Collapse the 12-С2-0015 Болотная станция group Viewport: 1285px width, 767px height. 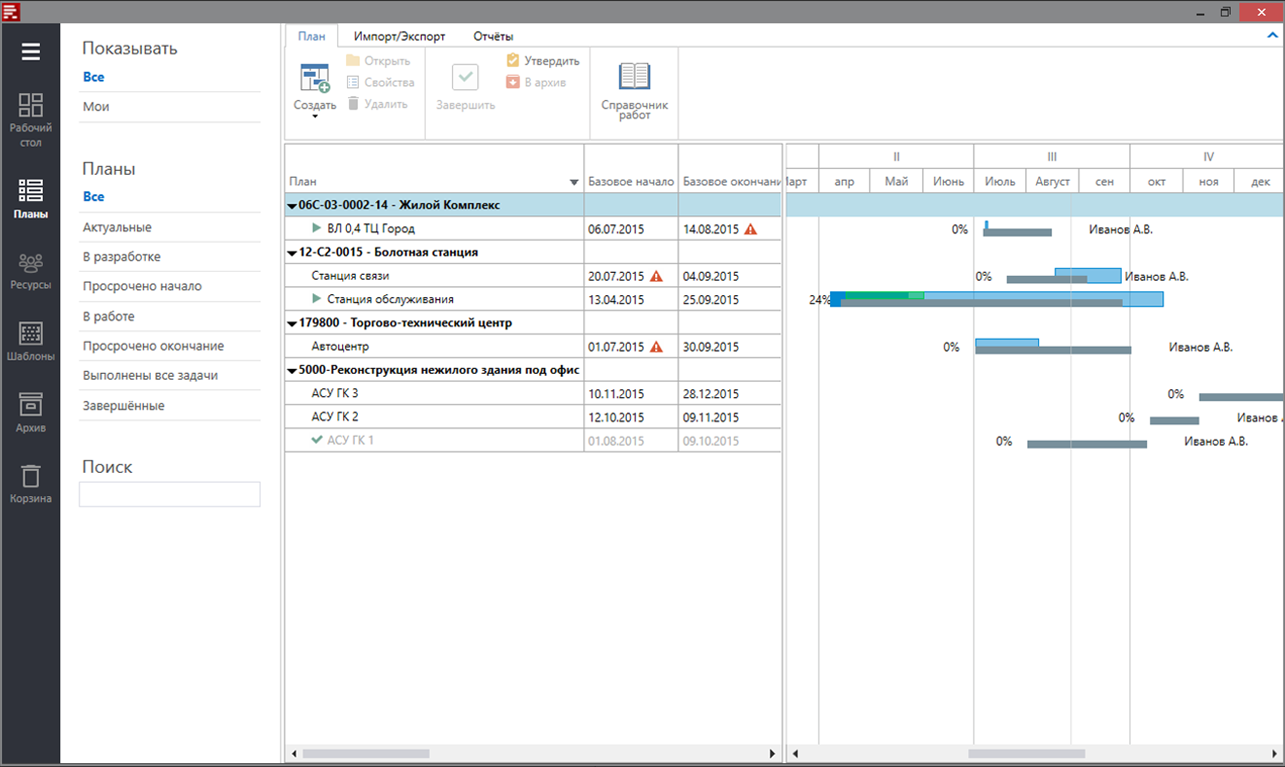pyautogui.click(x=292, y=253)
